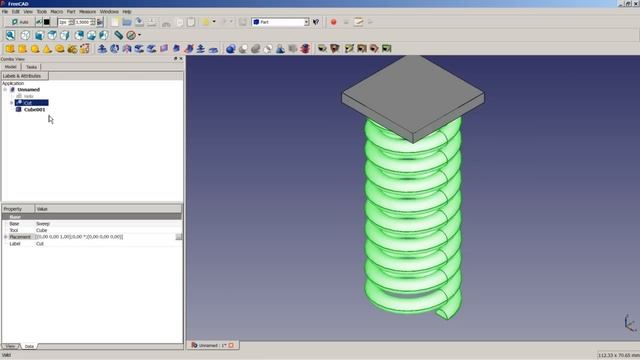Switch to the Tasks tab
This screenshot has width=640, height=360.
[x=31, y=67]
